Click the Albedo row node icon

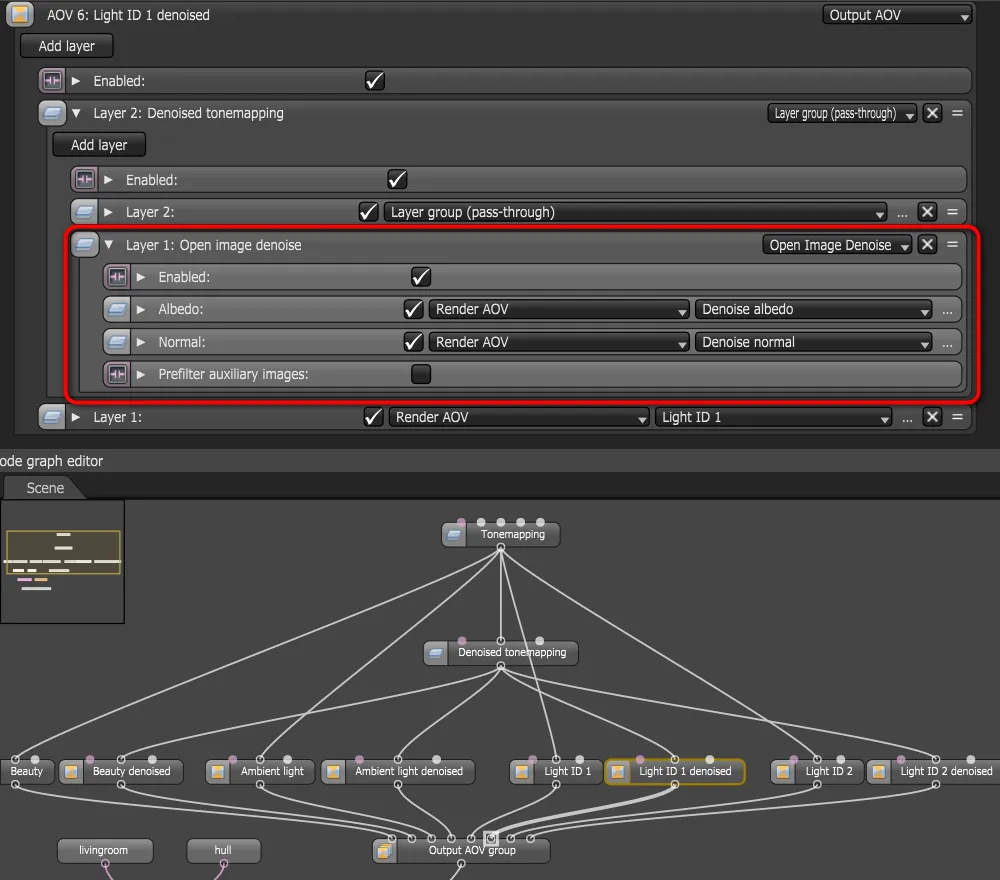click(117, 310)
